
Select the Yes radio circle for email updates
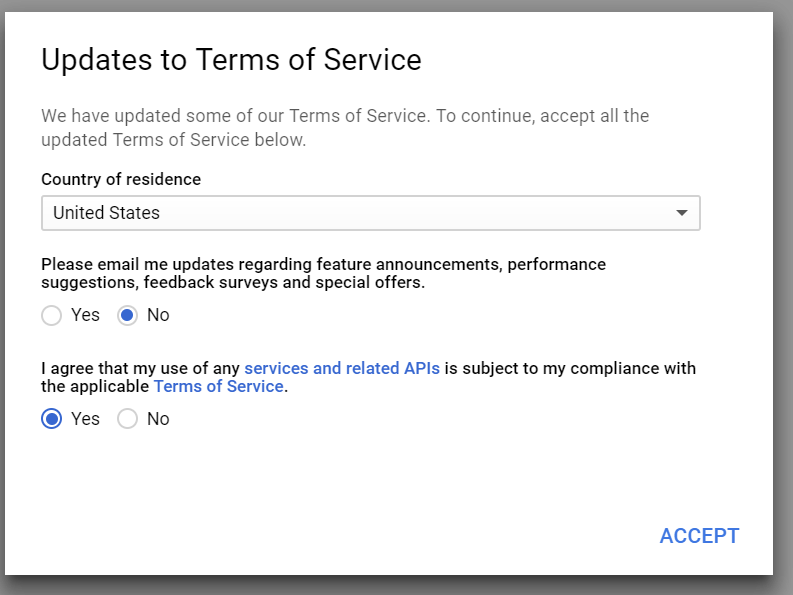coord(51,316)
